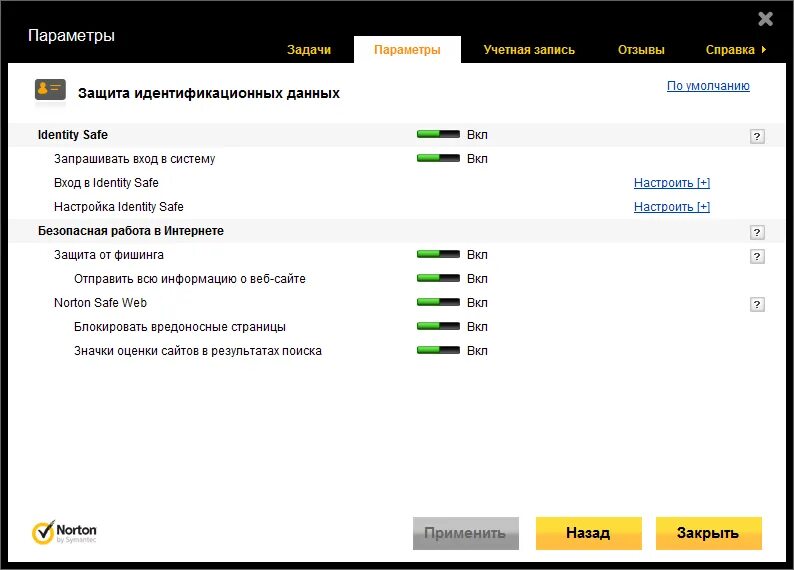
Task: Click arrow next to Справка tab
Action: [x=764, y=50]
